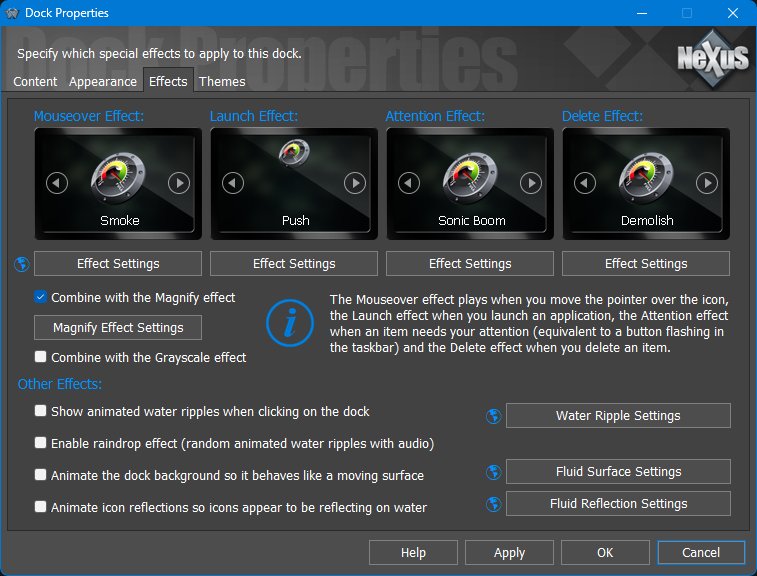
Task: Open Effect Settings for the Attention effect
Action: pos(470,264)
